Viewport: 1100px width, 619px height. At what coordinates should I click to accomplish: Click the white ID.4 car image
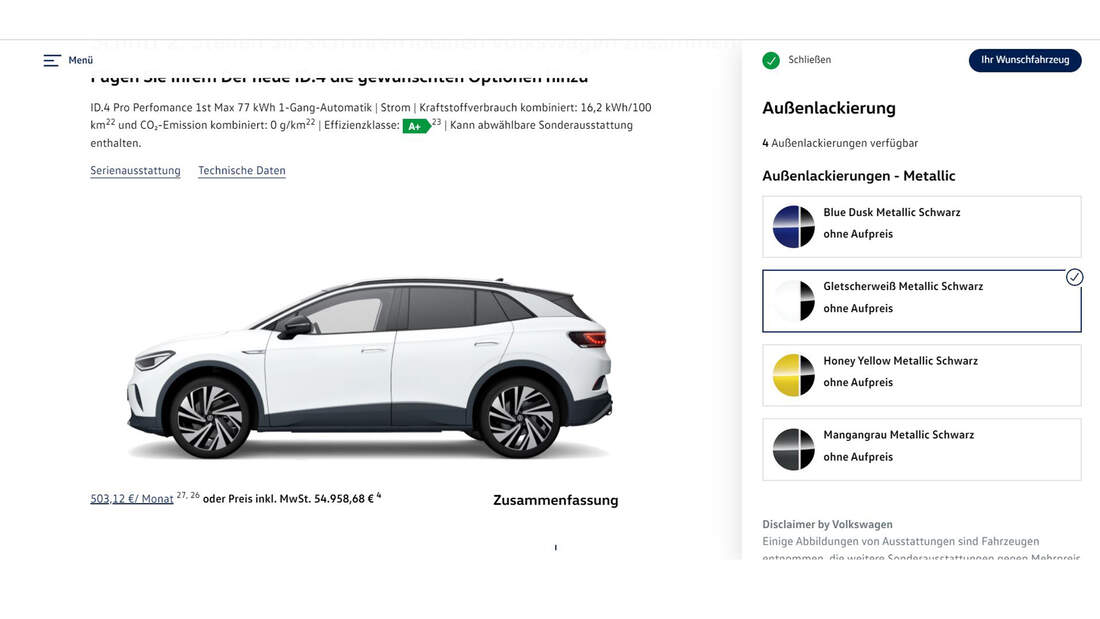[370, 368]
